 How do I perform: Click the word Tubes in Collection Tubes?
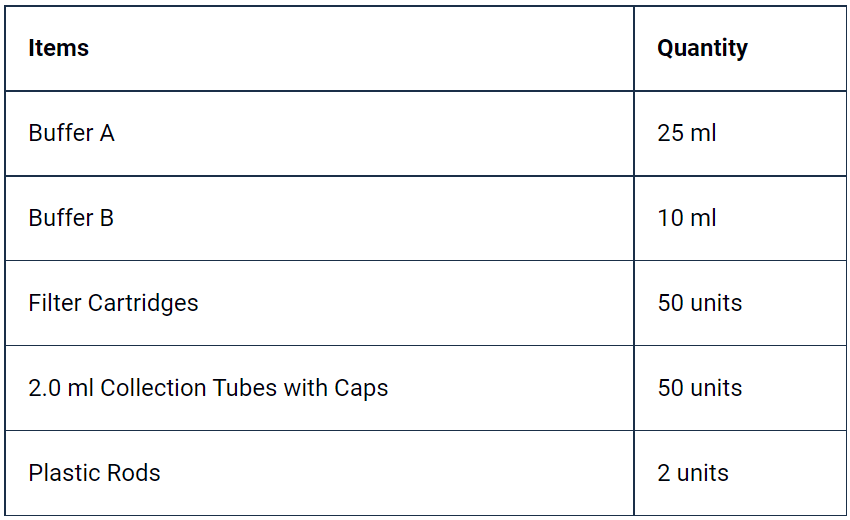245,388
